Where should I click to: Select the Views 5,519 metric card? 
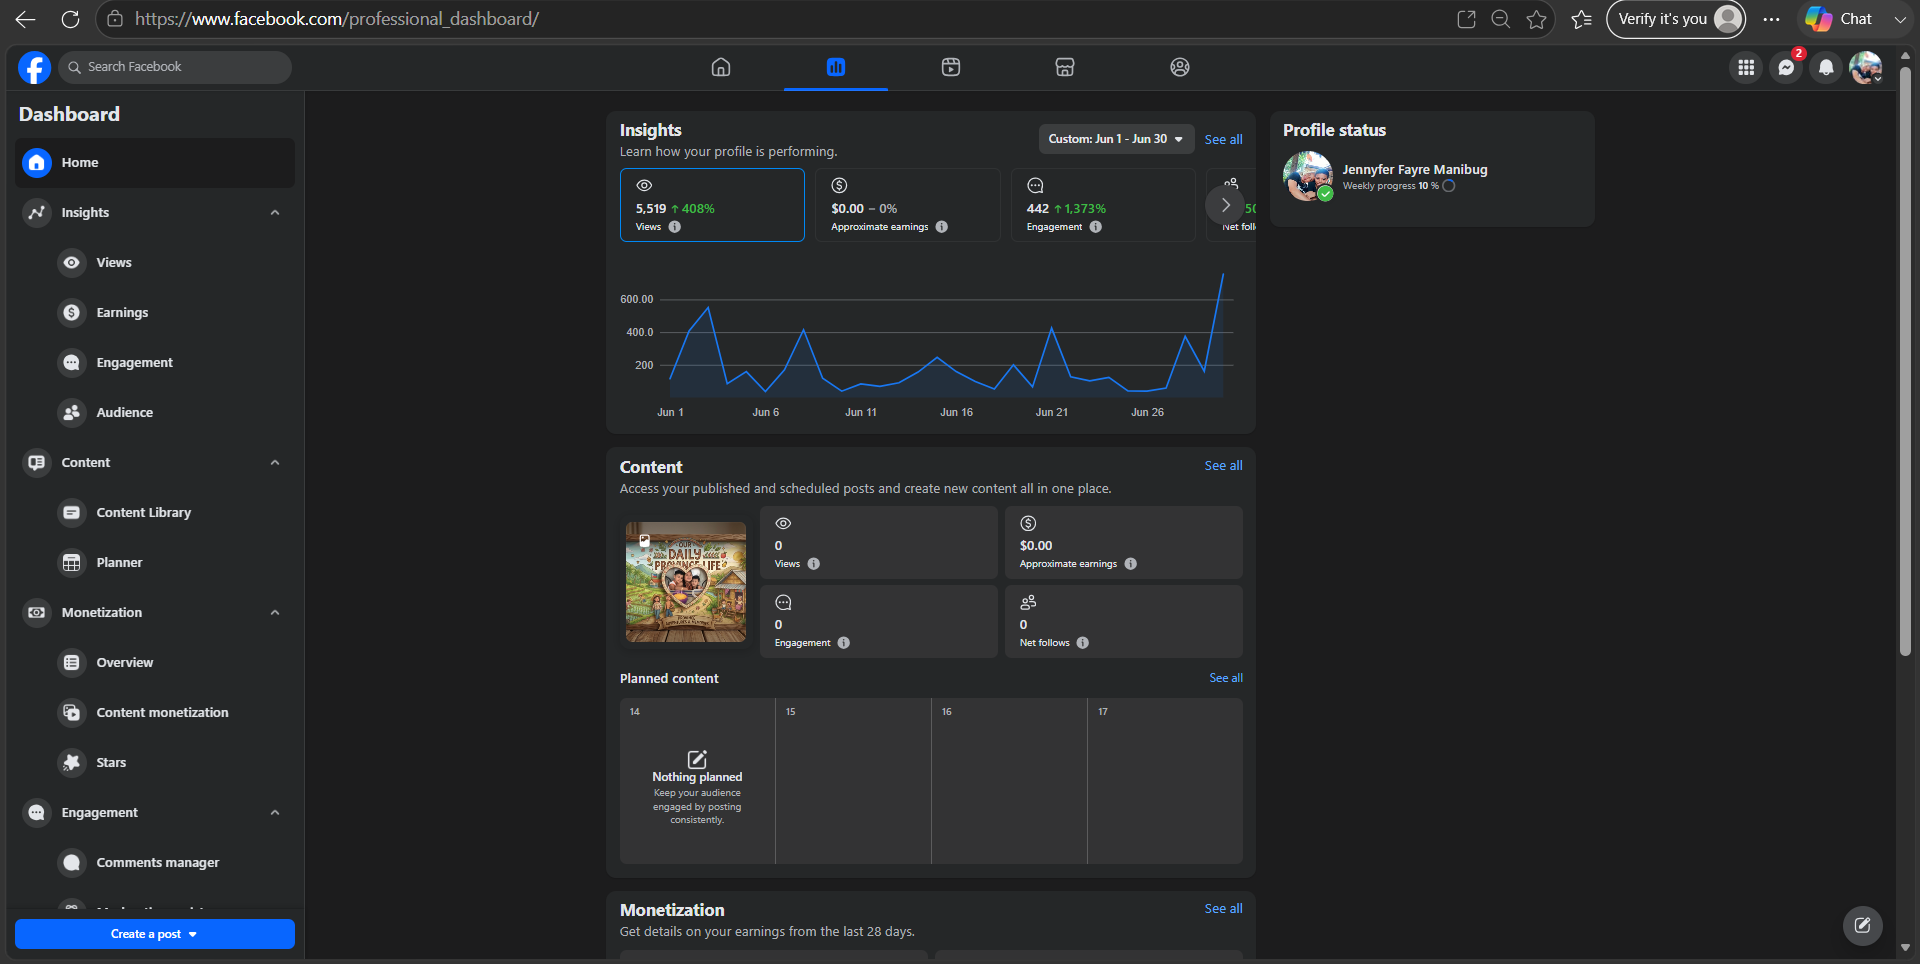712,205
